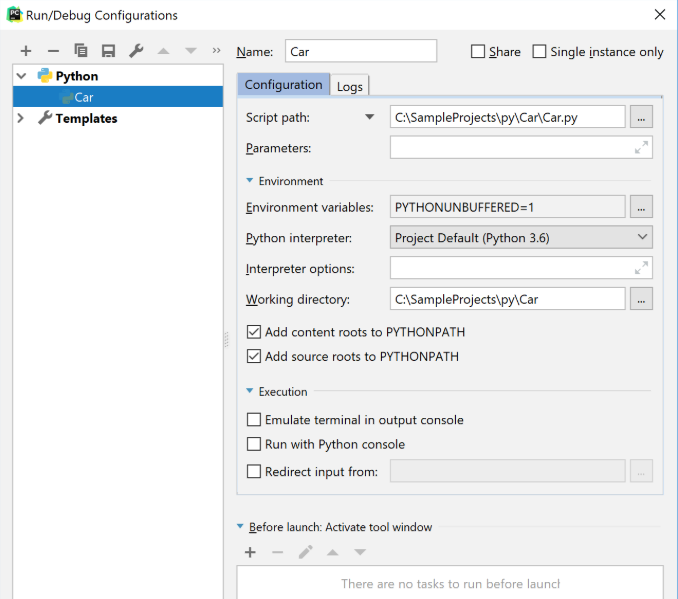
Task: Open the wrench edit templates icon in toolbar
Action: tap(136, 51)
